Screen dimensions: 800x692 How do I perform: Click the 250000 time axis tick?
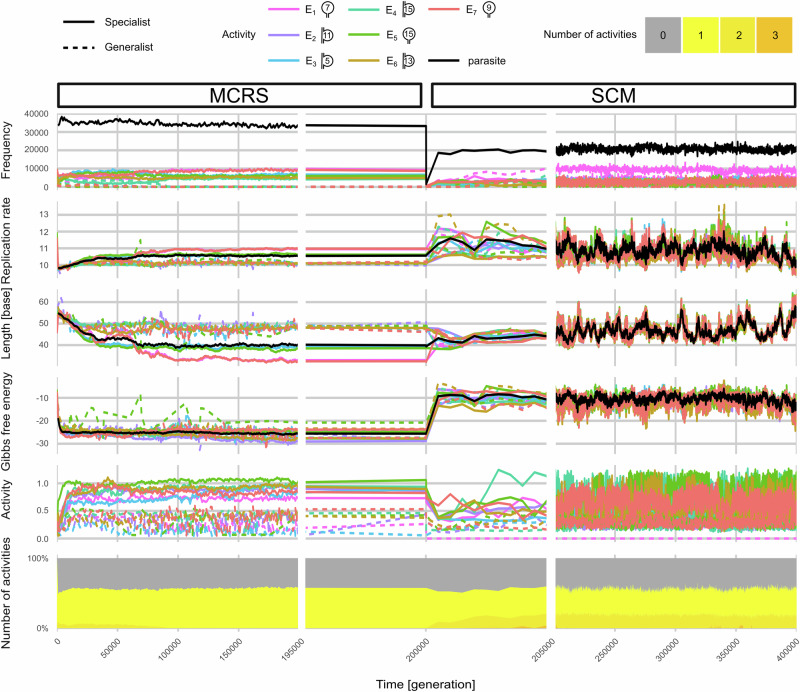pos(606,650)
